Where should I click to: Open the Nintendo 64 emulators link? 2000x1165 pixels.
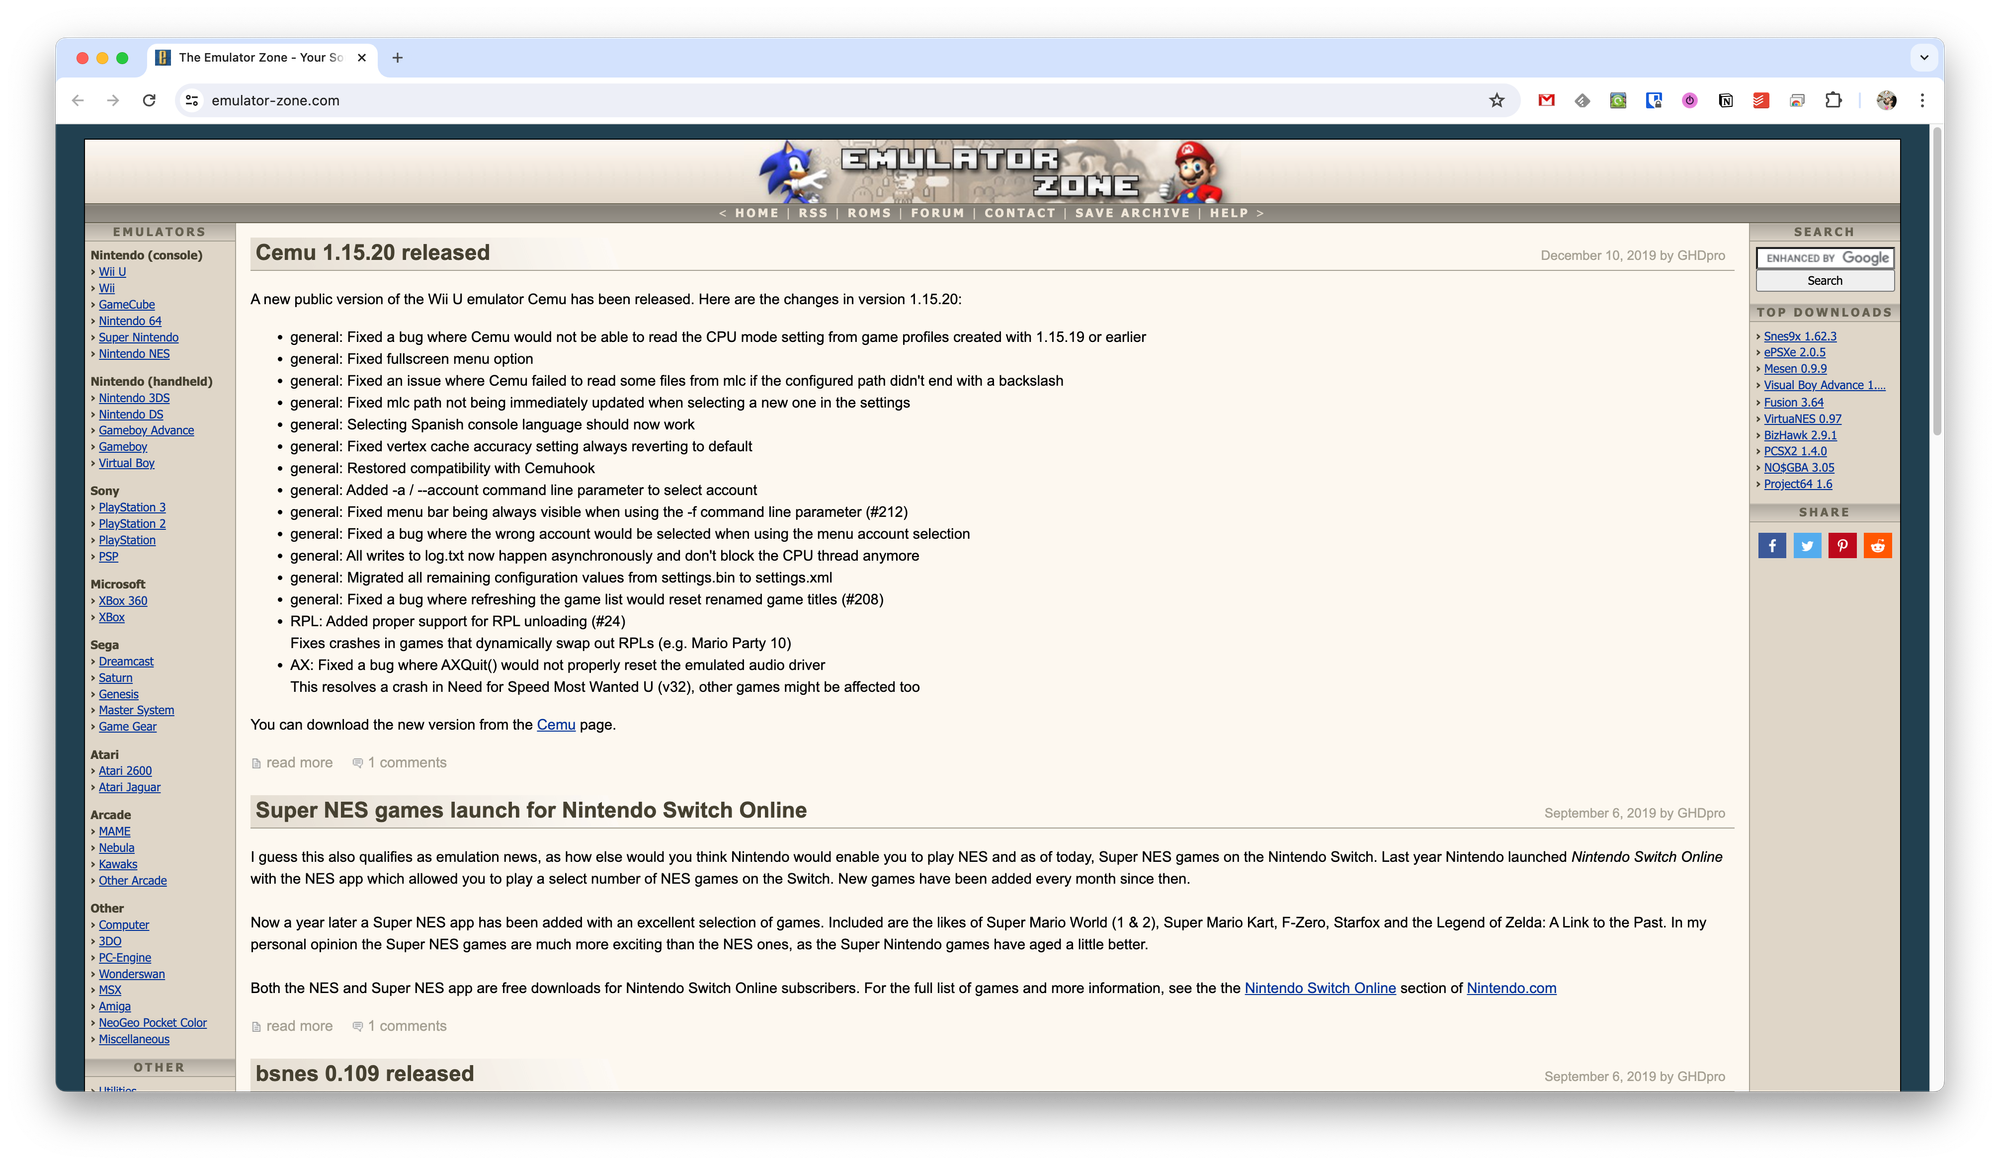pos(130,321)
